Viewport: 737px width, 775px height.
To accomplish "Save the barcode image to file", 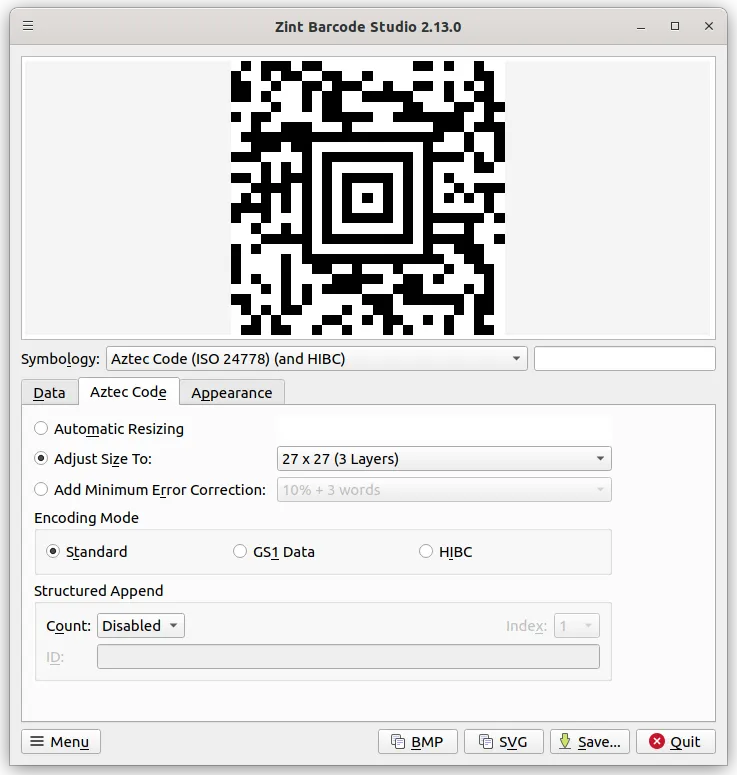I will pos(590,741).
